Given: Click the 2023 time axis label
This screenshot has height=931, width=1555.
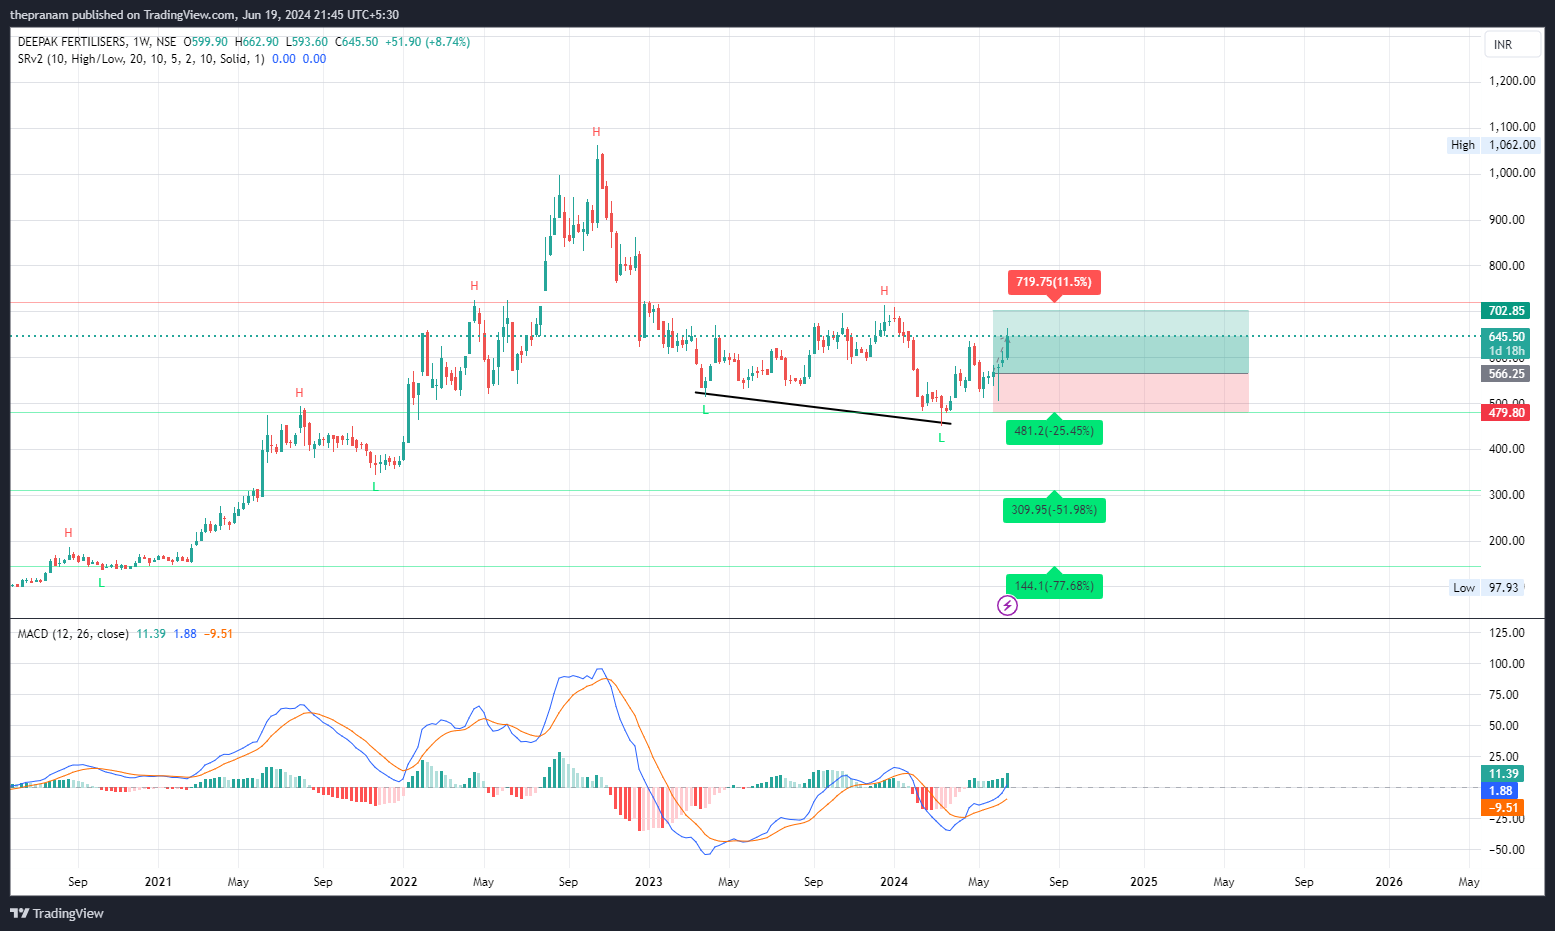Looking at the screenshot, I should tap(649, 882).
